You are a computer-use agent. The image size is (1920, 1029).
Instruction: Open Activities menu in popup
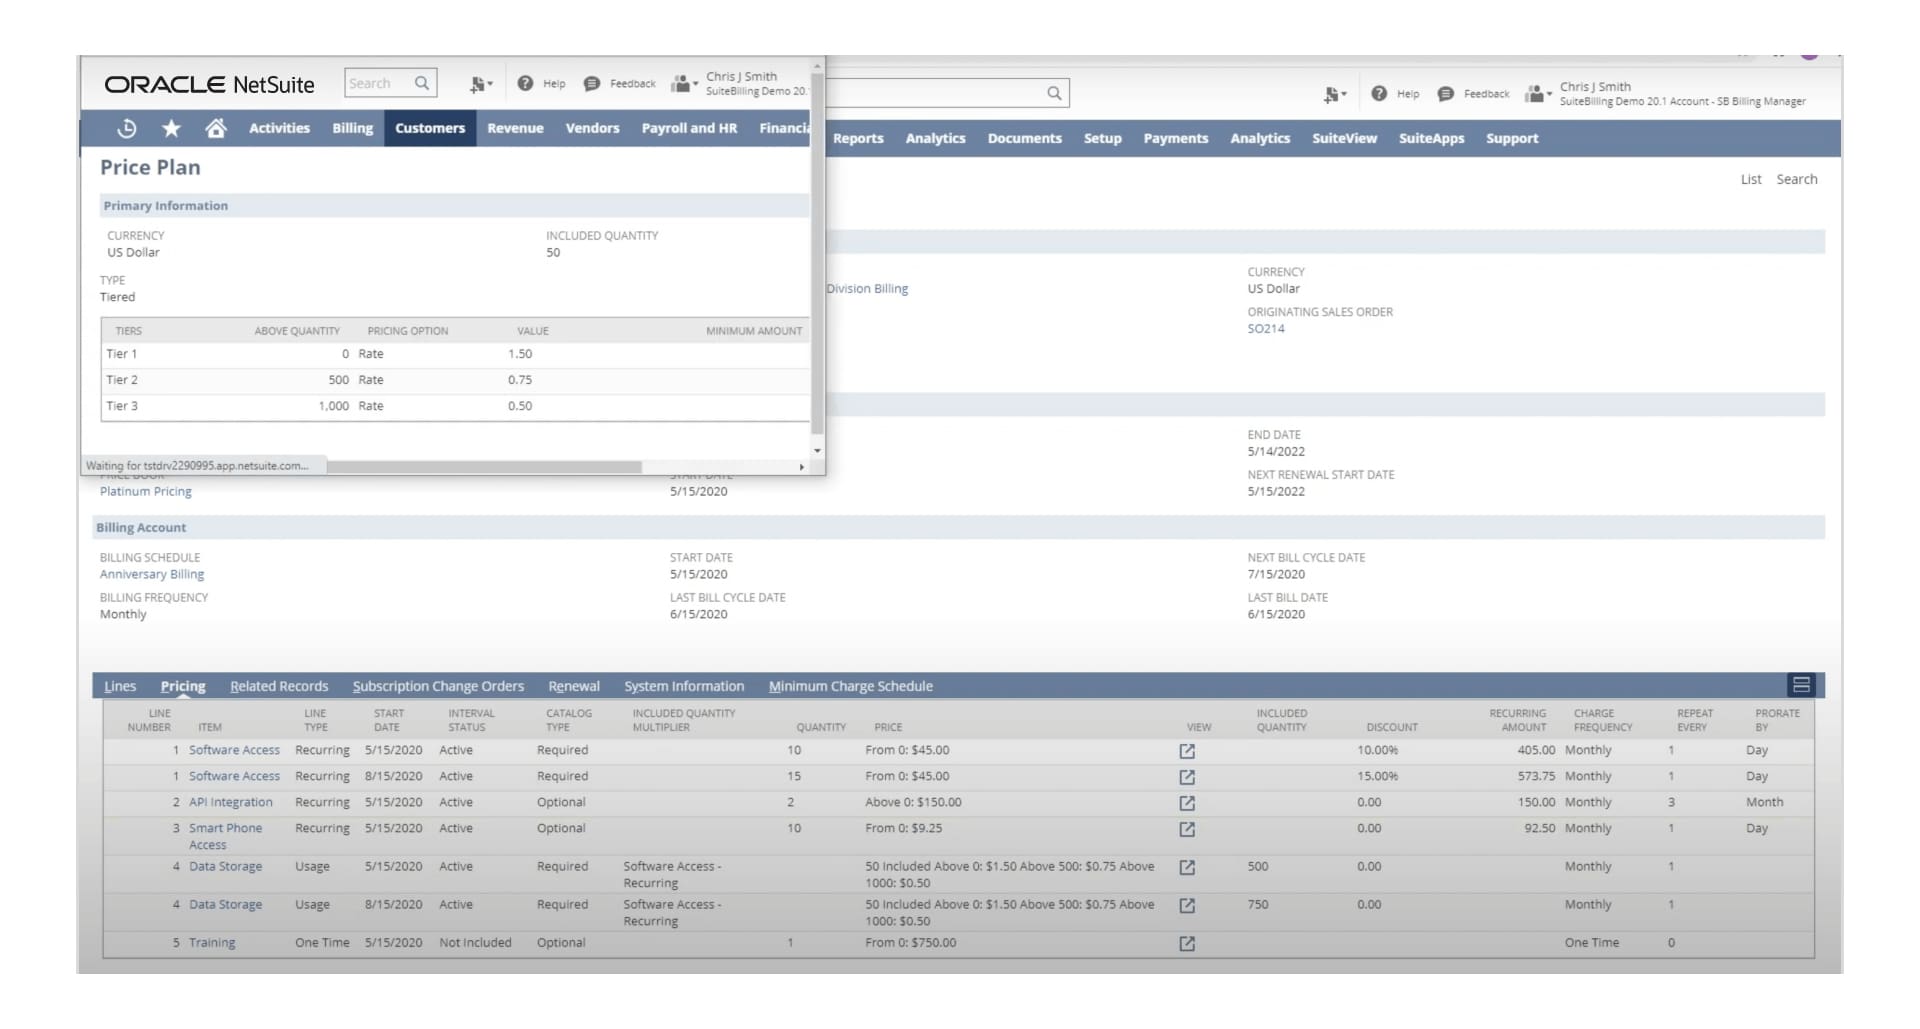[279, 128]
